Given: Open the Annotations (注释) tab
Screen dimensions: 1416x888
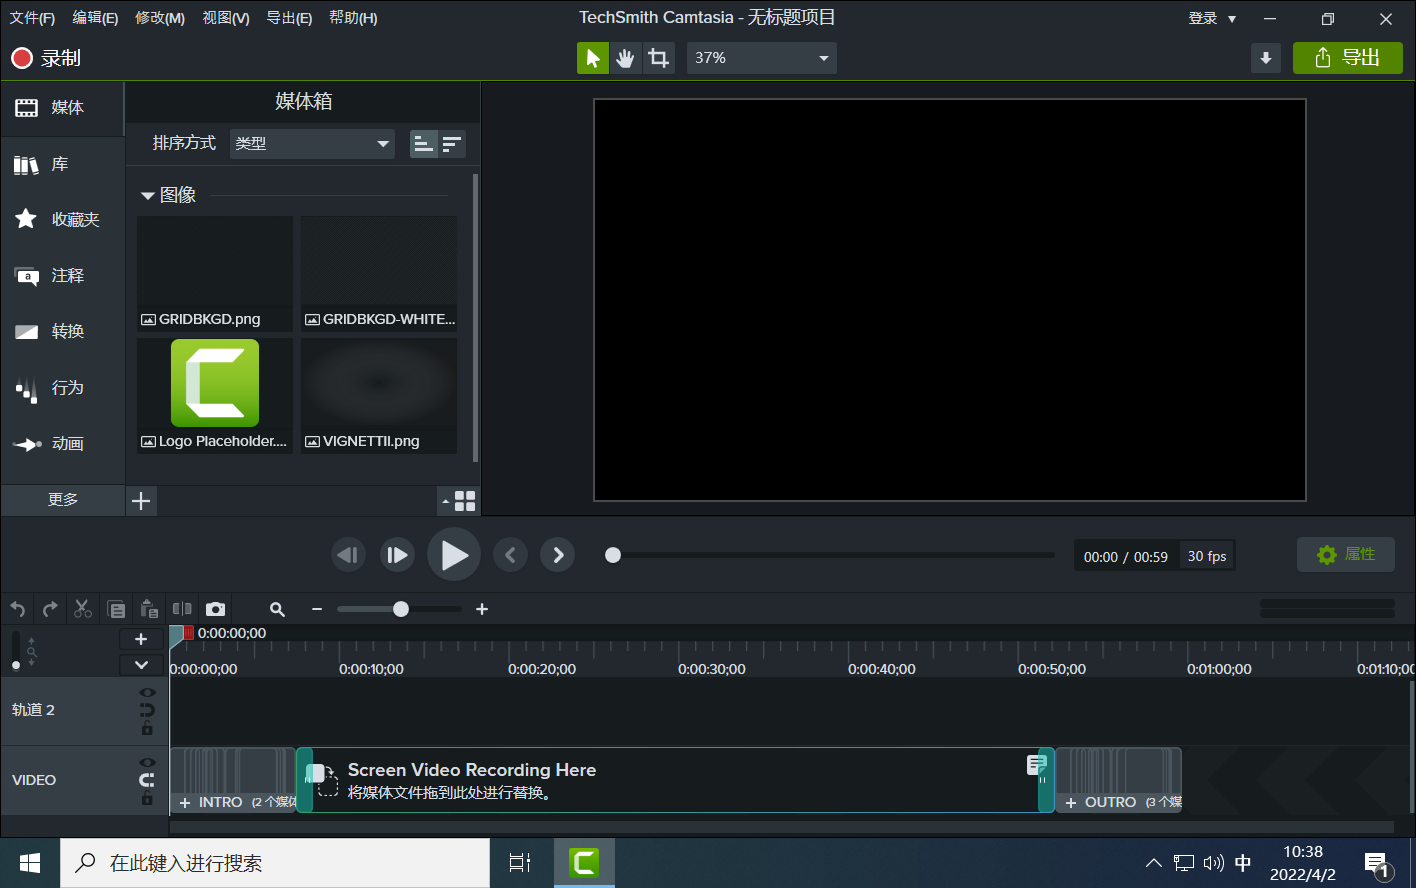Looking at the screenshot, I should [62, 276].
